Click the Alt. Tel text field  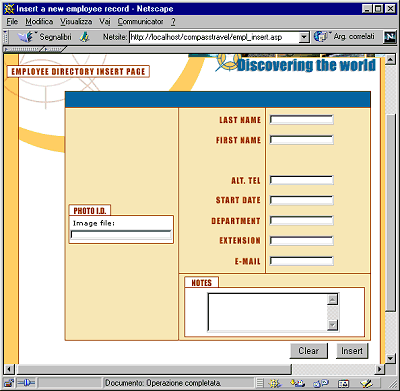[x=301, y=180]
